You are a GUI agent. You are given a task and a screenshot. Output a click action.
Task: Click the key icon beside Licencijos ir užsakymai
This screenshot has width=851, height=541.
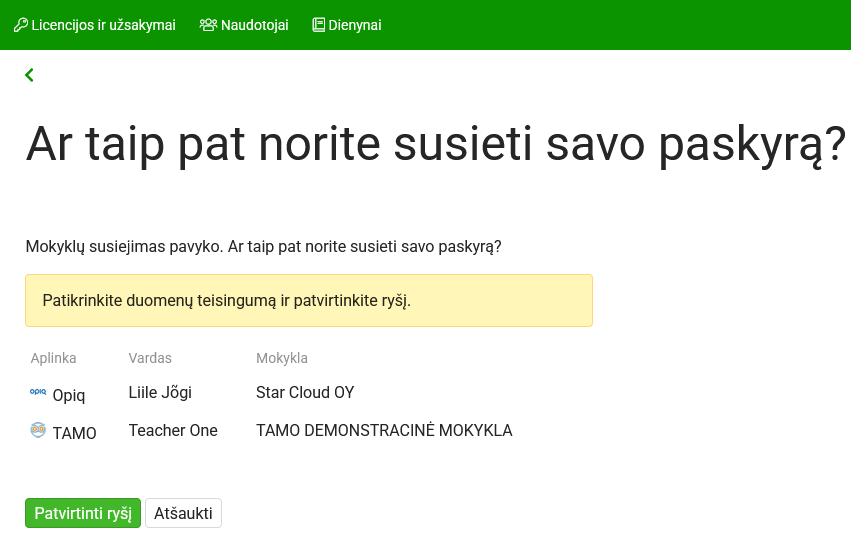20,25
